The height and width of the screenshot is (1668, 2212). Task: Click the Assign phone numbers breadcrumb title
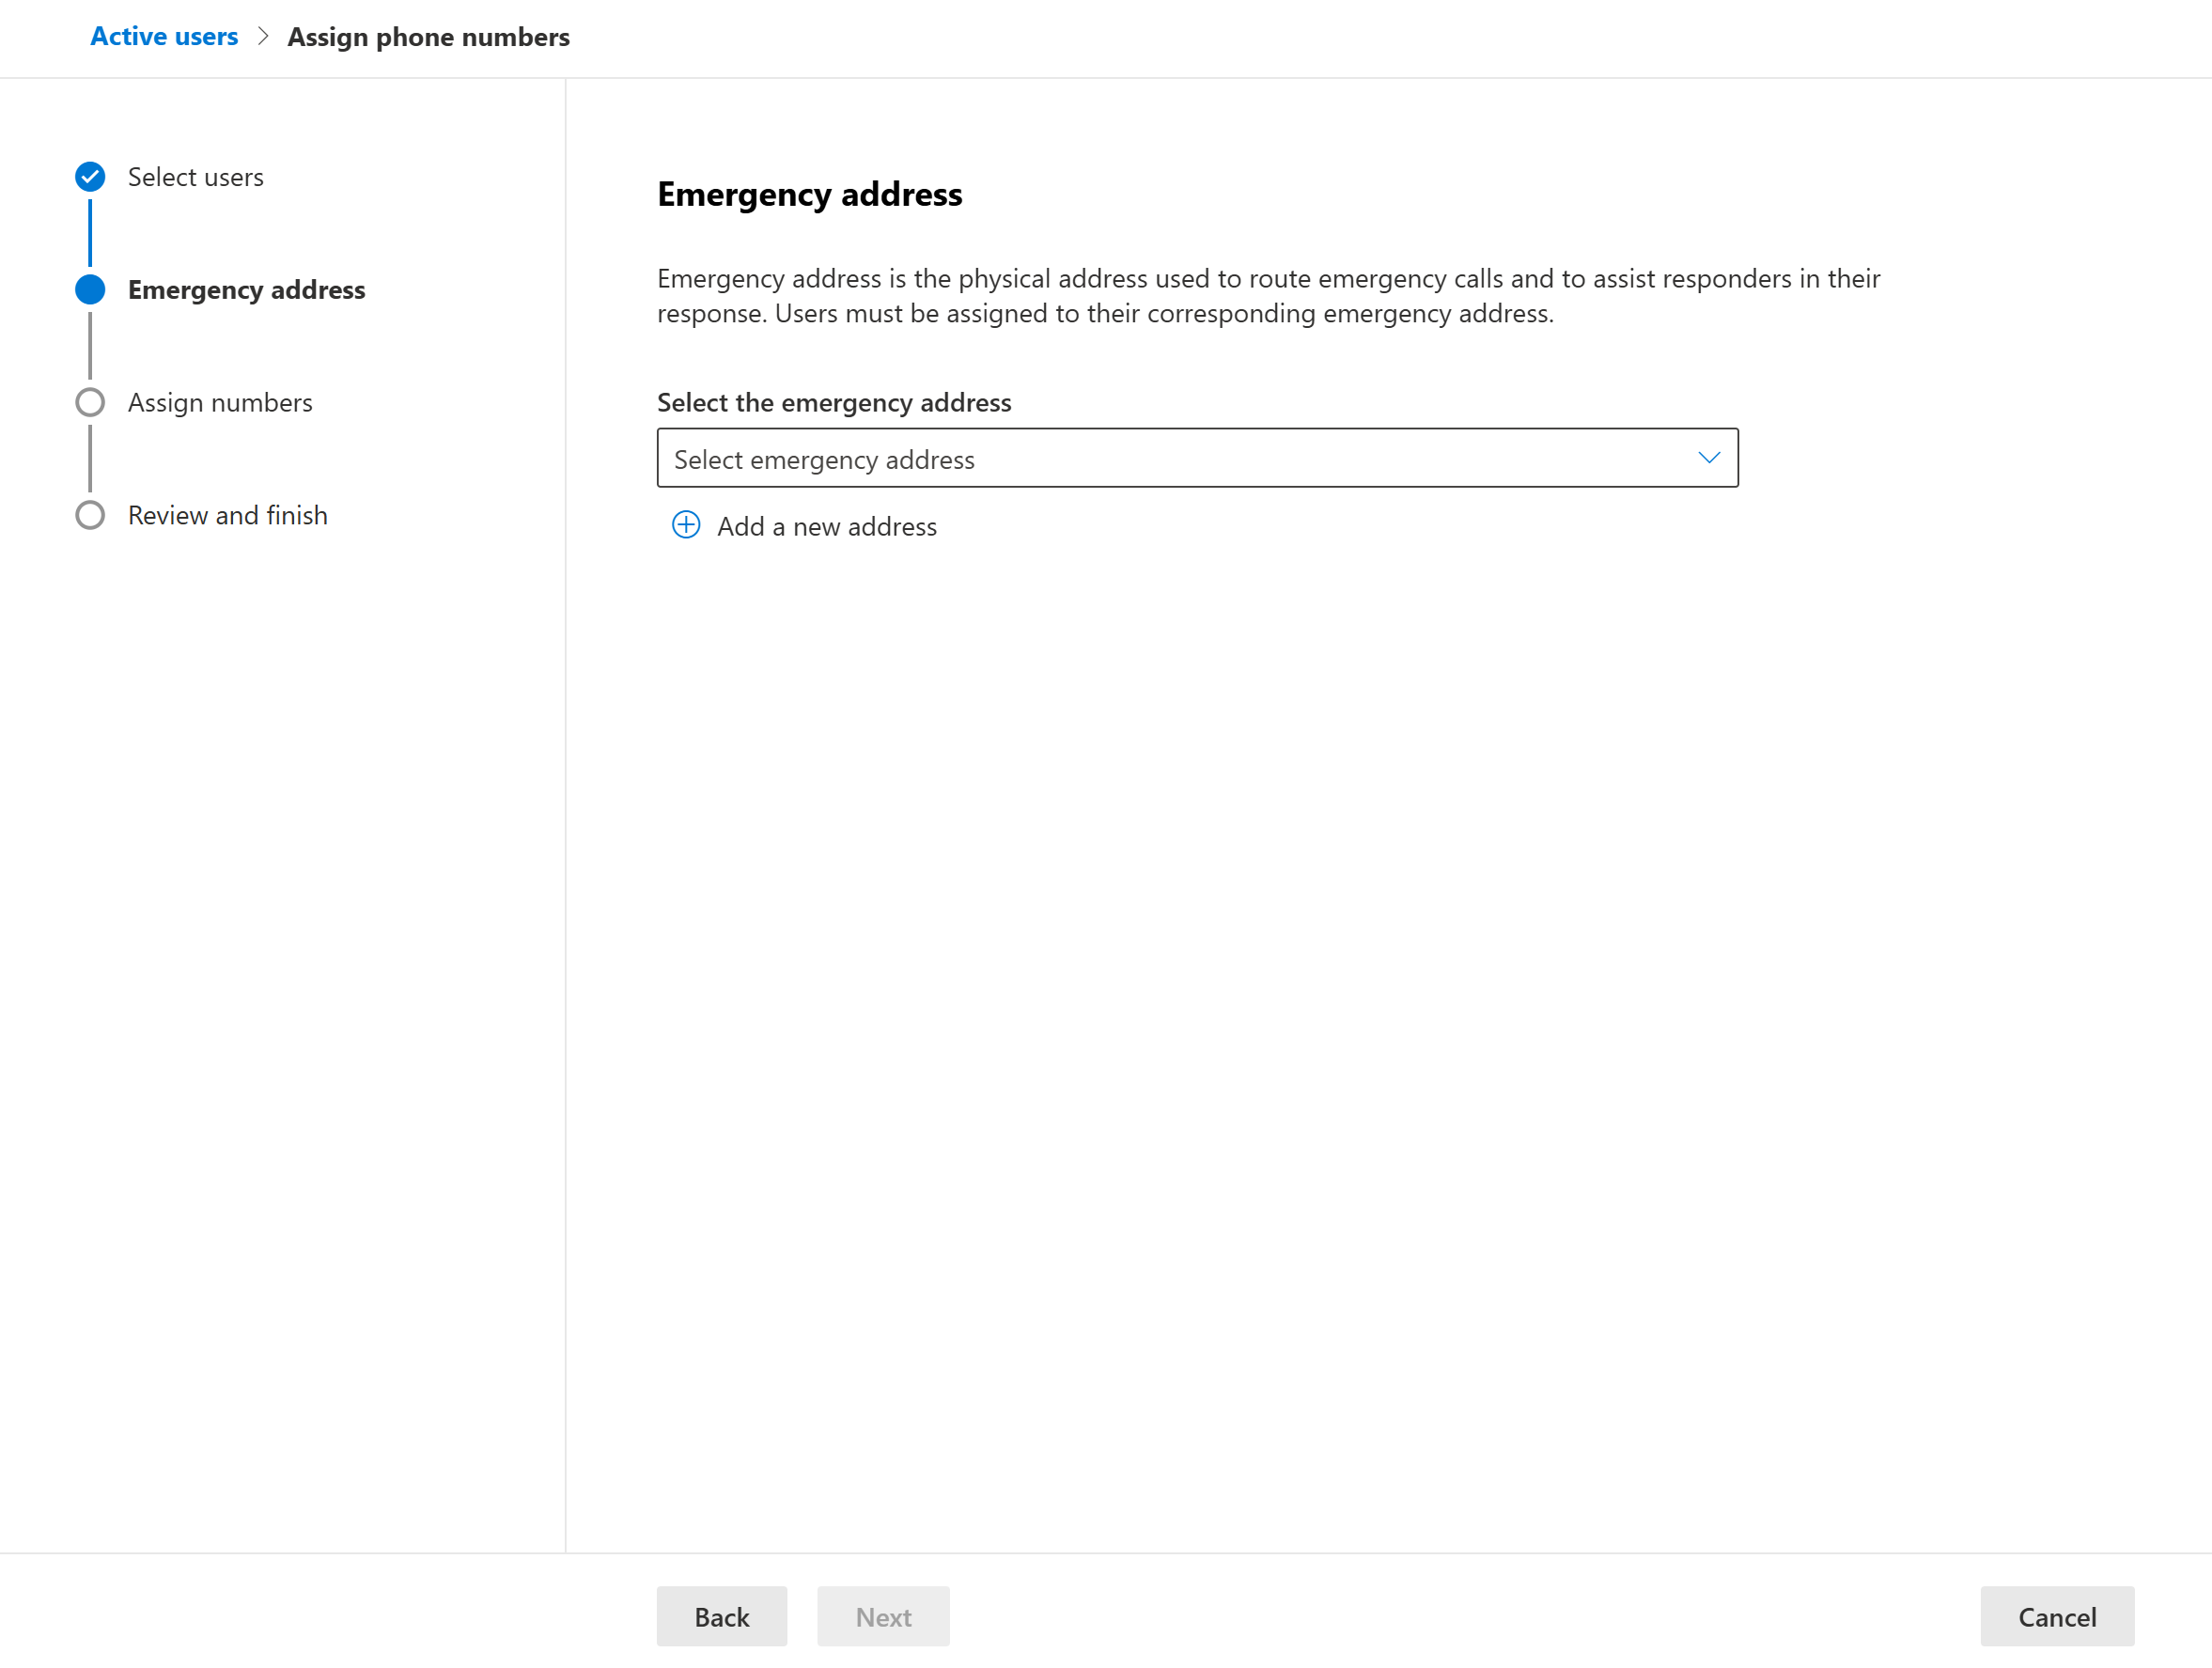tap(428, 37)
